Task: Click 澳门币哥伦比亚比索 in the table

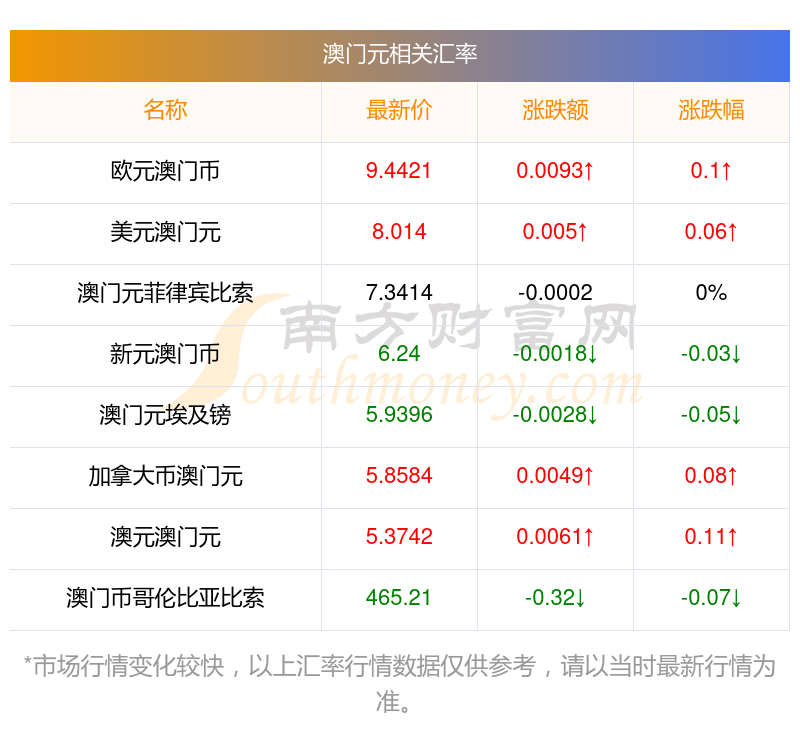Action: (165, 598)
